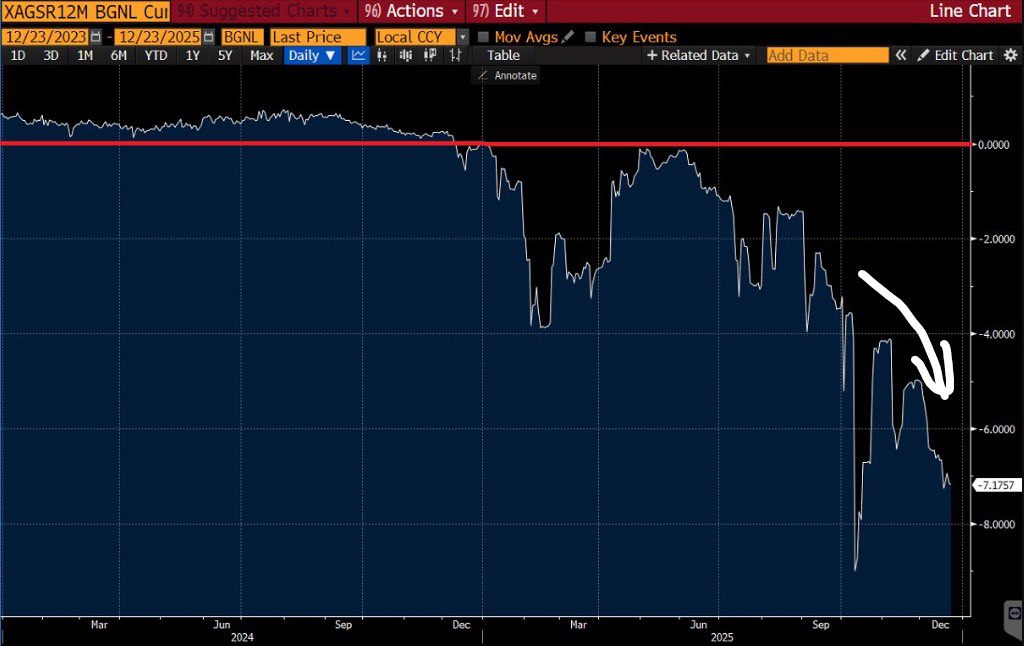The image size is (1024, 646).
Task: Open the Daily periodicity dropdown
Action: tap(312, 56)
